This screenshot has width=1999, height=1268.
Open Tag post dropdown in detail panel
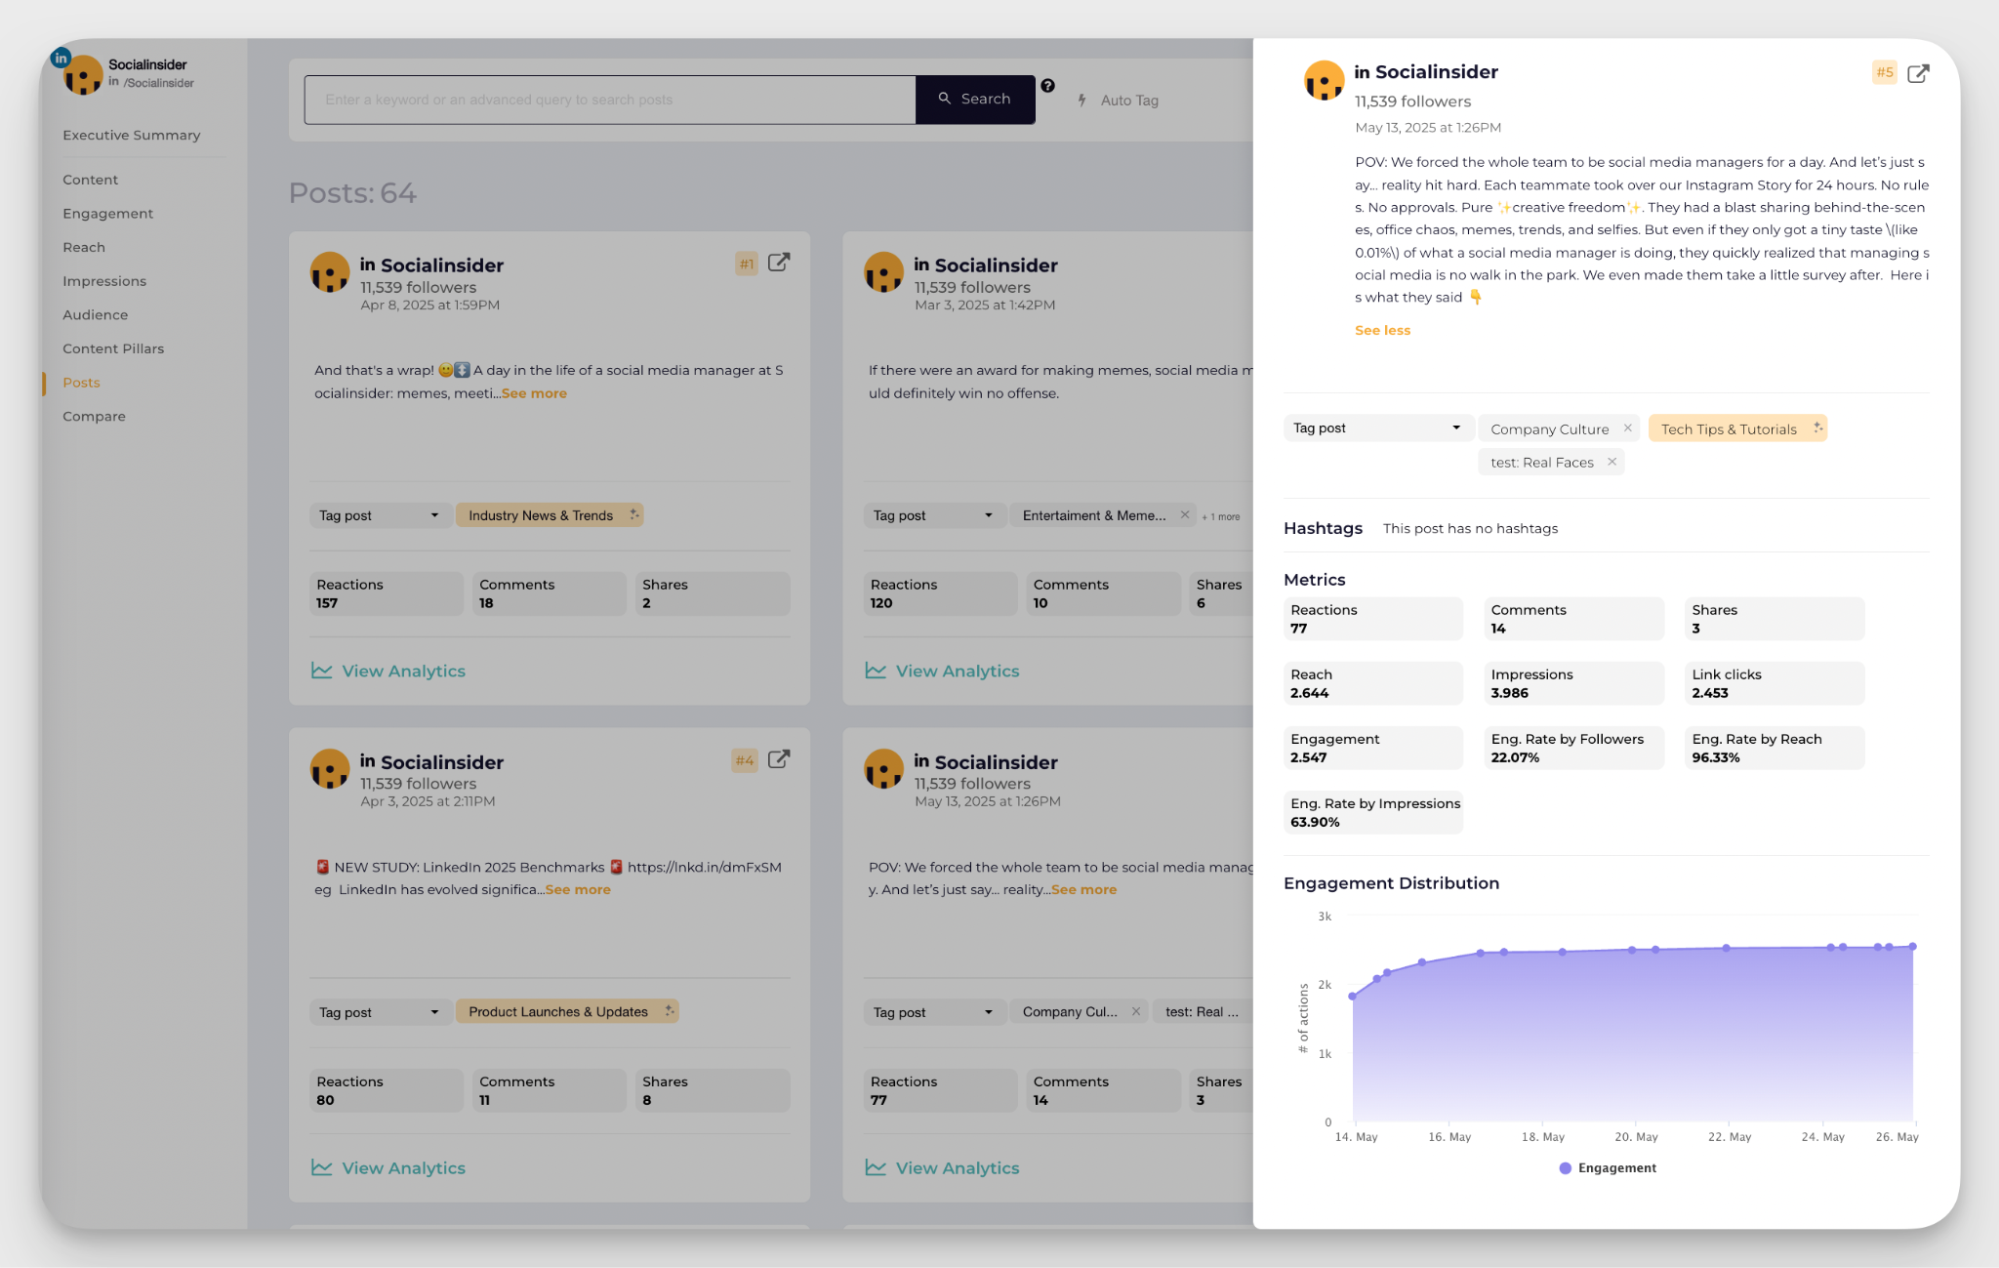coord(1377,428)
